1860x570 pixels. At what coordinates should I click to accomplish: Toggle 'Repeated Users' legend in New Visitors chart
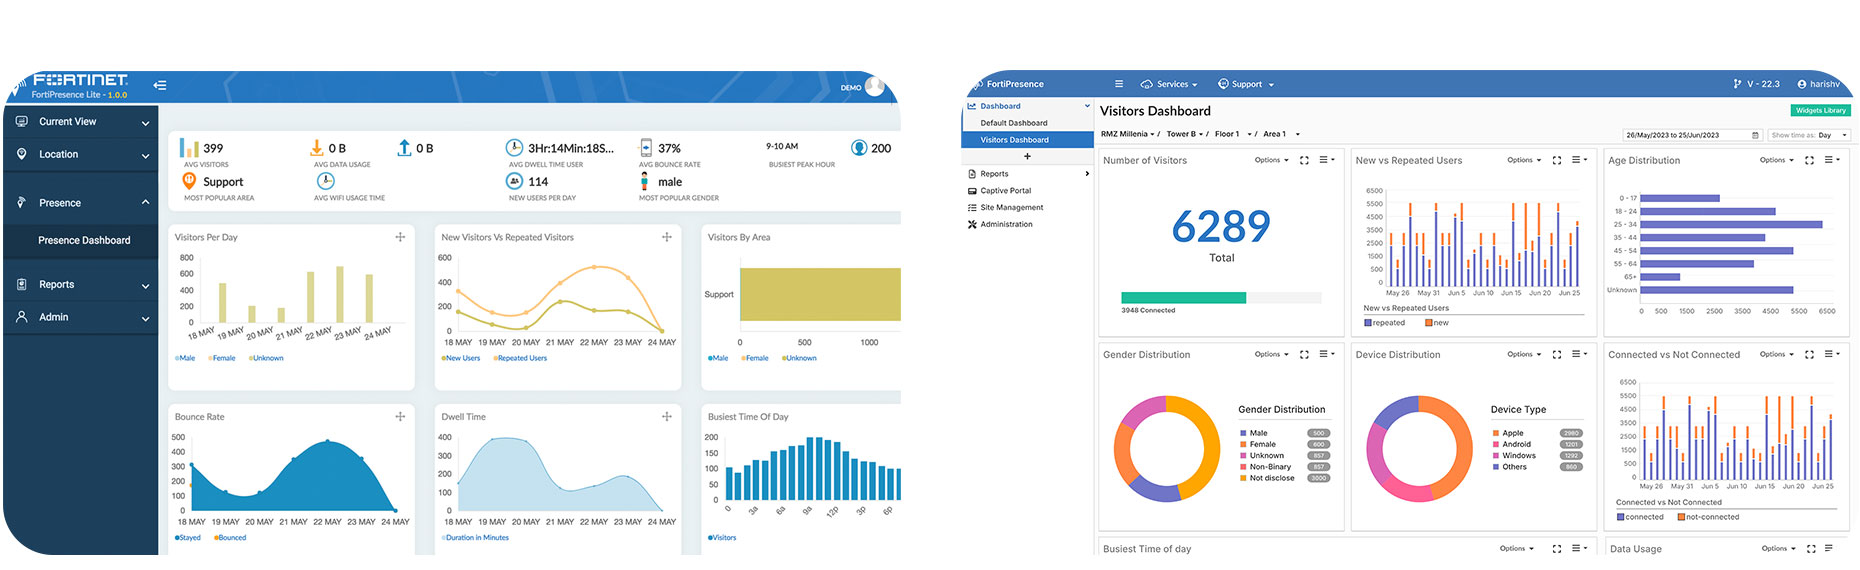(x=520, y=358)
